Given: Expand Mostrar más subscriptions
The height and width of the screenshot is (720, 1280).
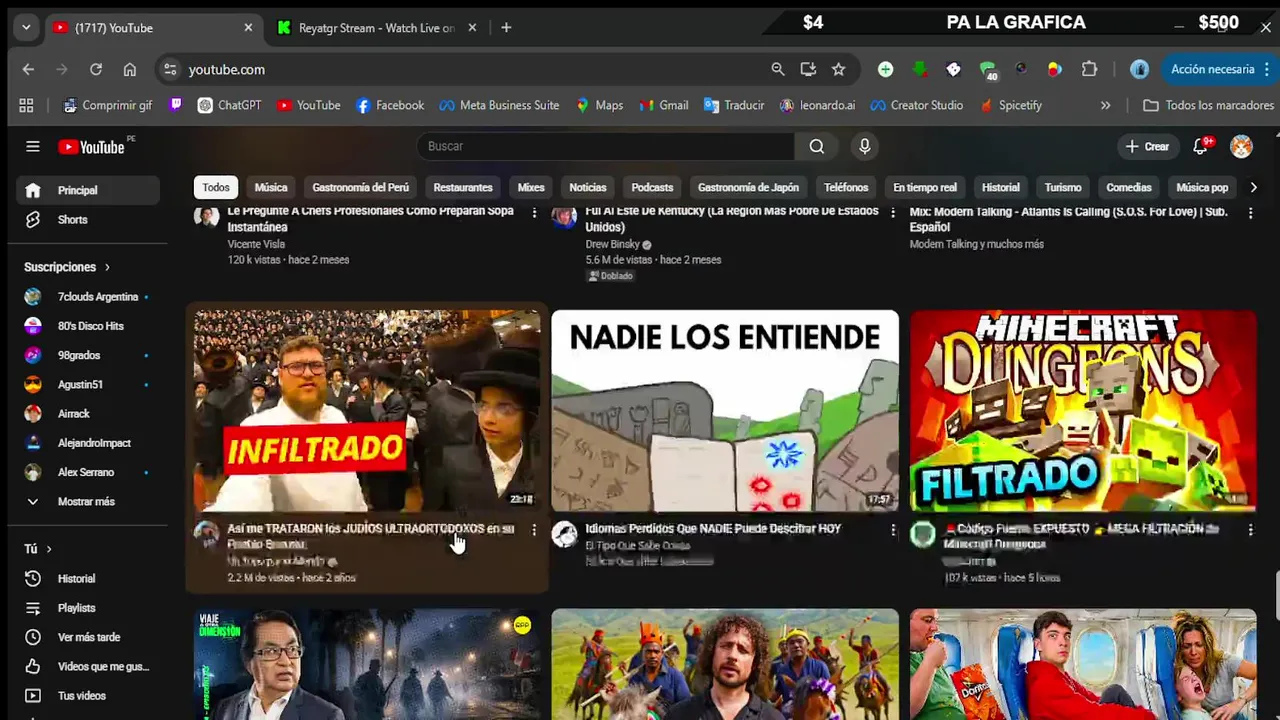Looking at the screenshot, I should click(88, 501).
